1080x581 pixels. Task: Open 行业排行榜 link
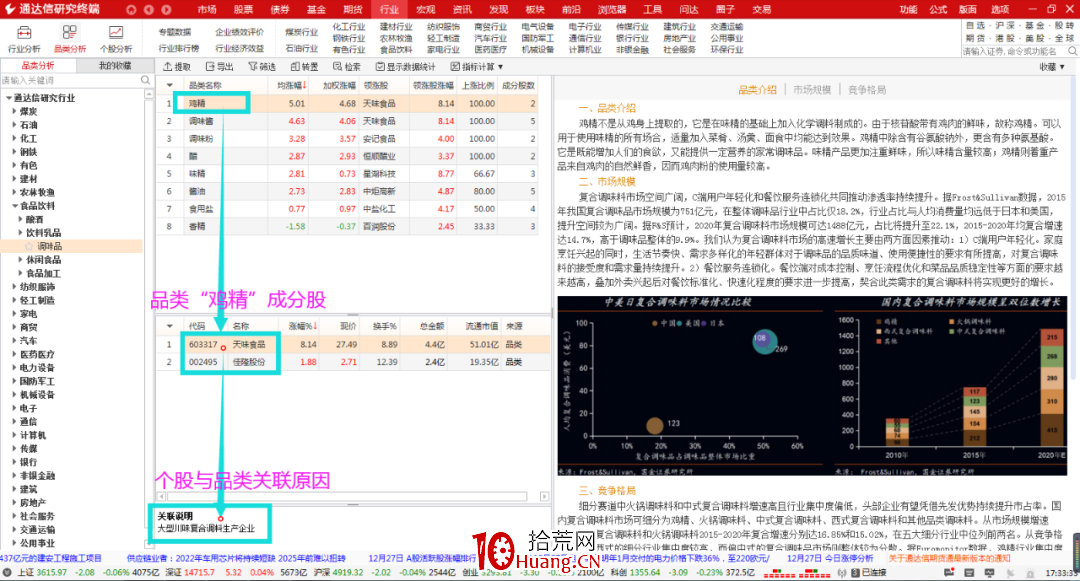[178, 49]
